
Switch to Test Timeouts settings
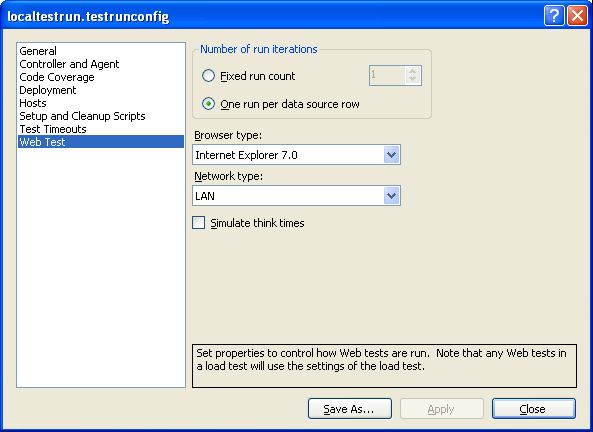53,129
